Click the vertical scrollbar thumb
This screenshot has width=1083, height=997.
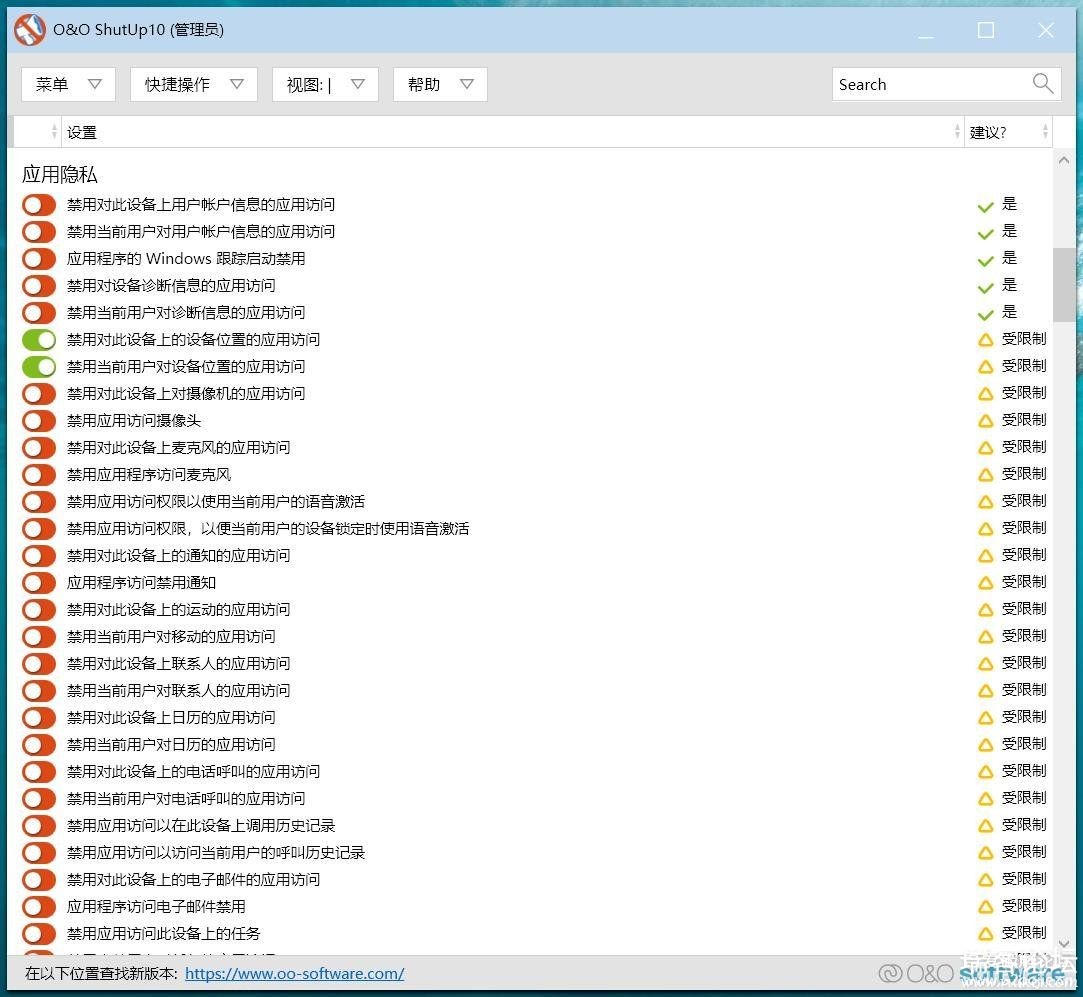1064,285
